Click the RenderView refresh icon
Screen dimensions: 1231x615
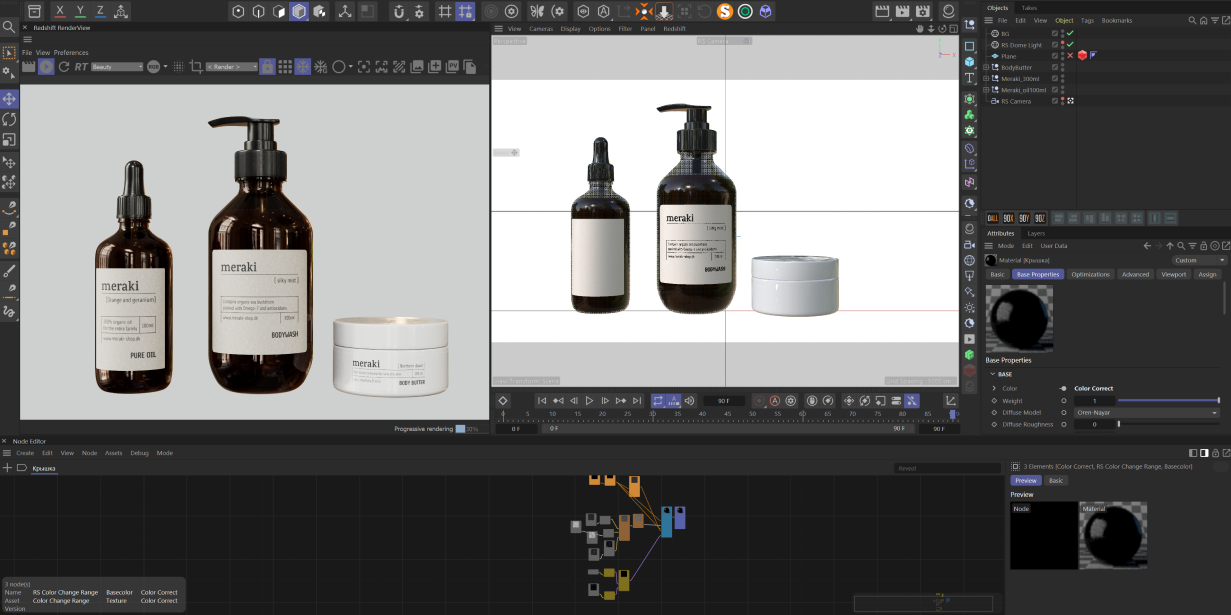[x=64, y=67]
